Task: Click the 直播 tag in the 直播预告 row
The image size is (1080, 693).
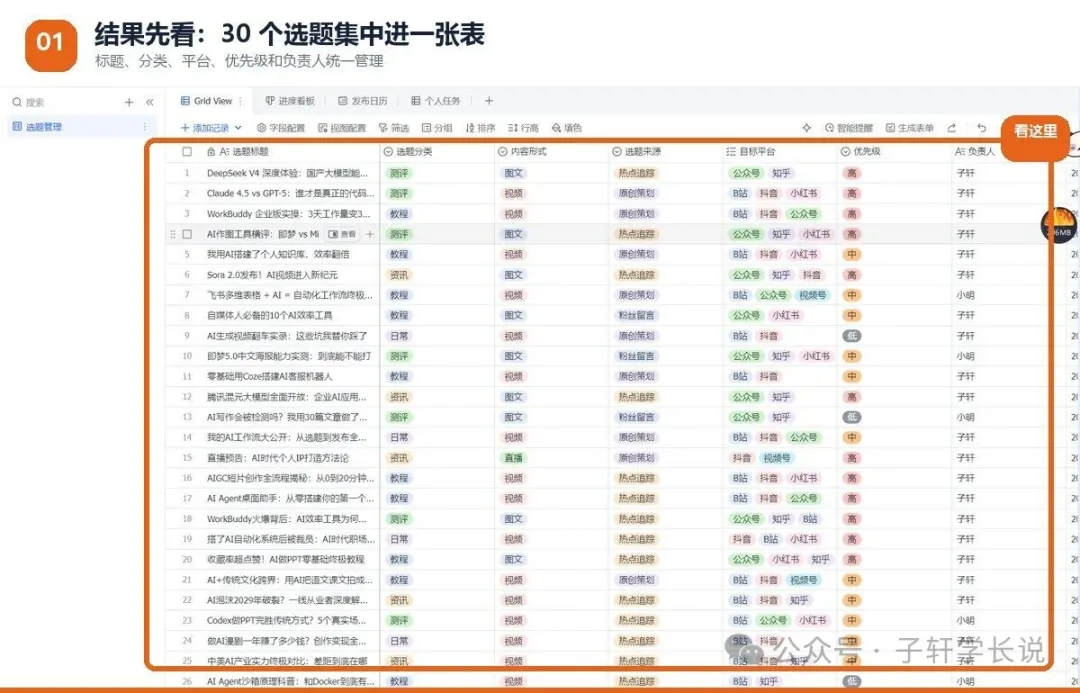Action: [x=513, y=458]
